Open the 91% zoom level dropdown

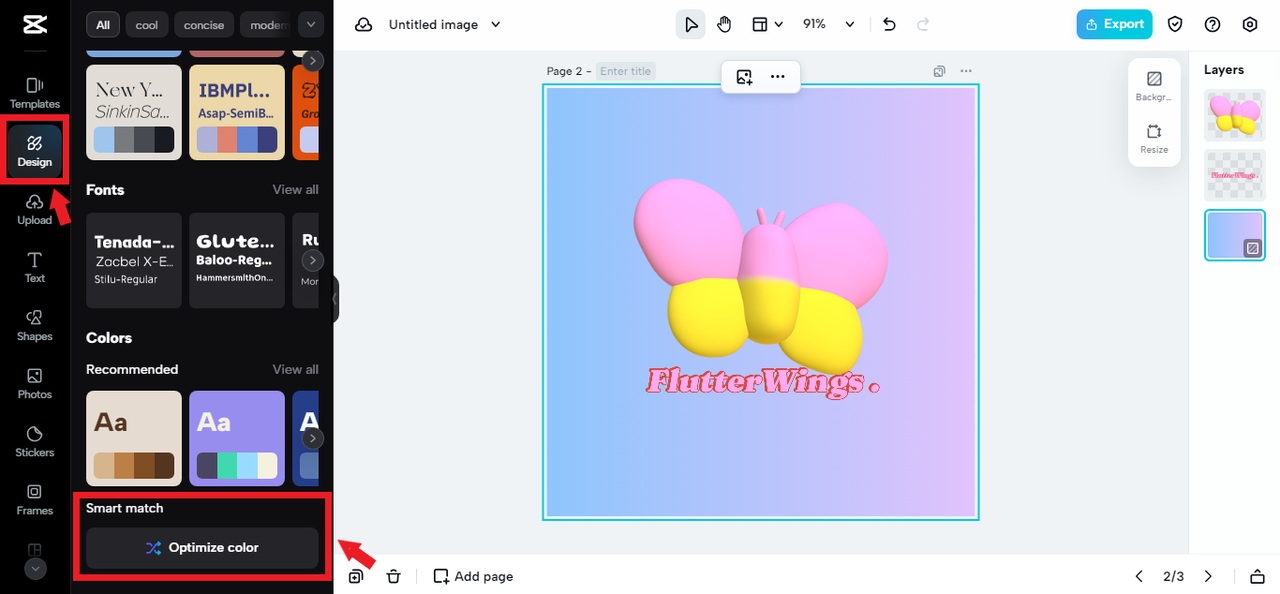pos(829,24)
